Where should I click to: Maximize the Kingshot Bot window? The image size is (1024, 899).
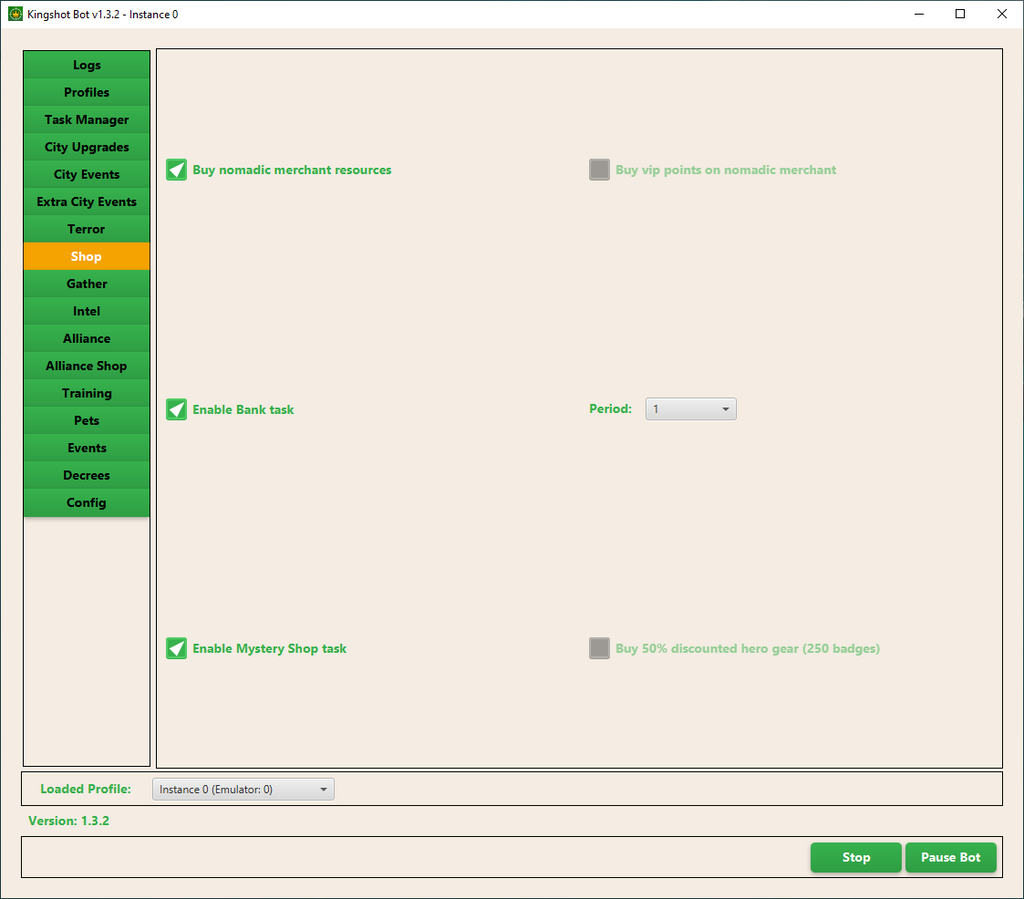point(960,14)
